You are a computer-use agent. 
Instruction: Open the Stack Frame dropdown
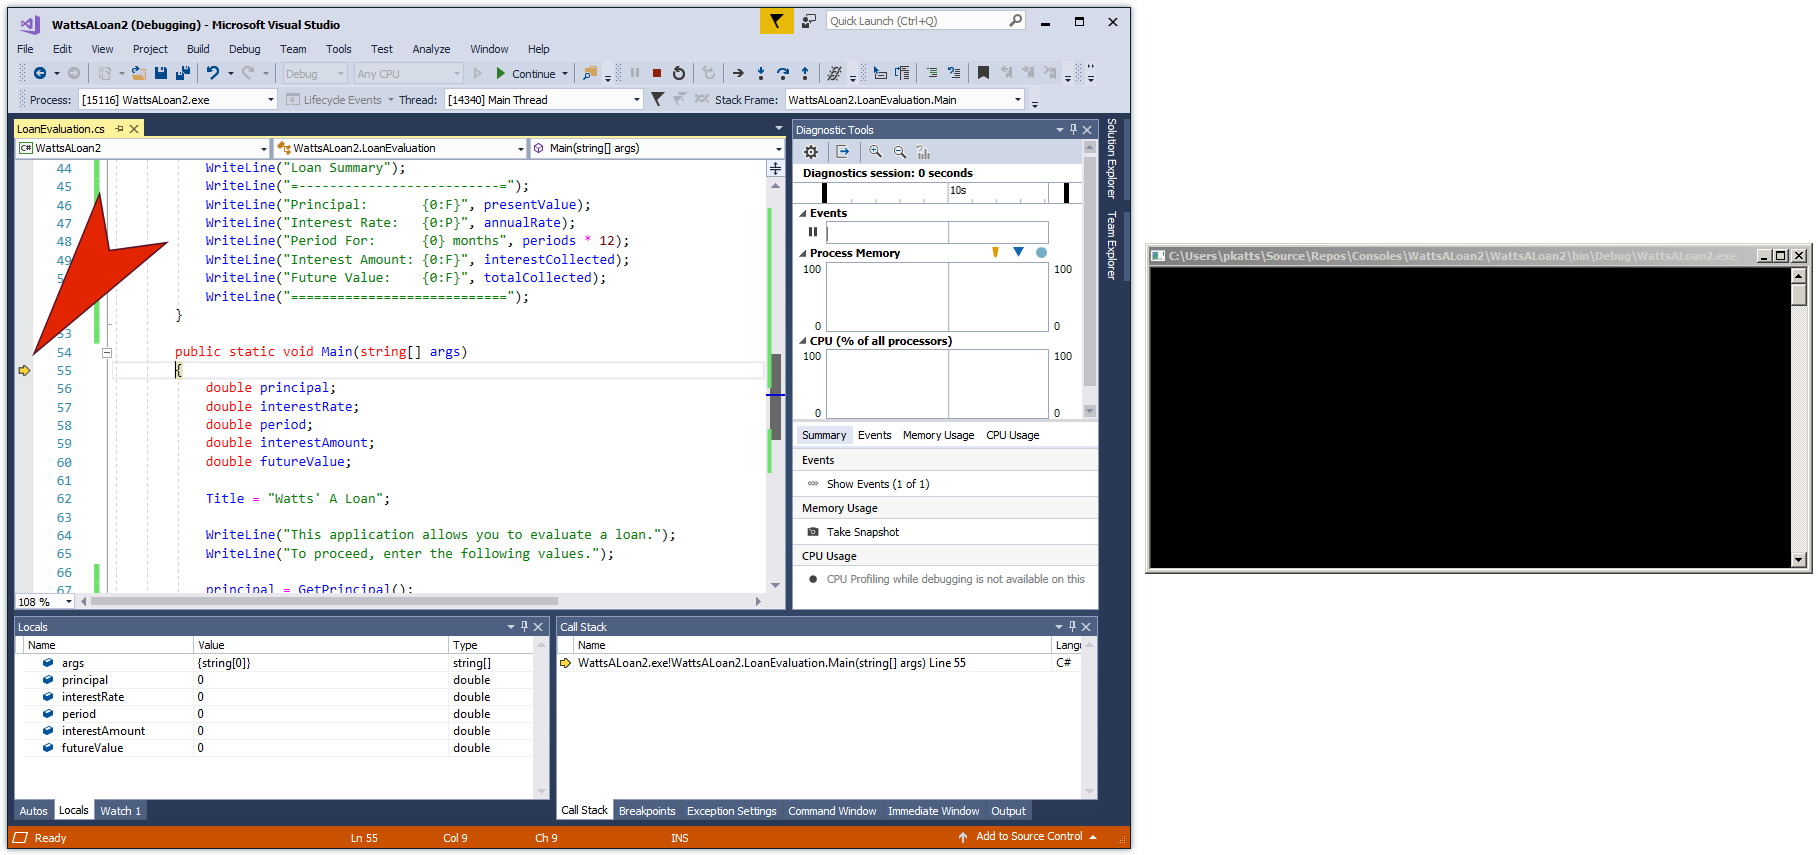point(1018,100)
